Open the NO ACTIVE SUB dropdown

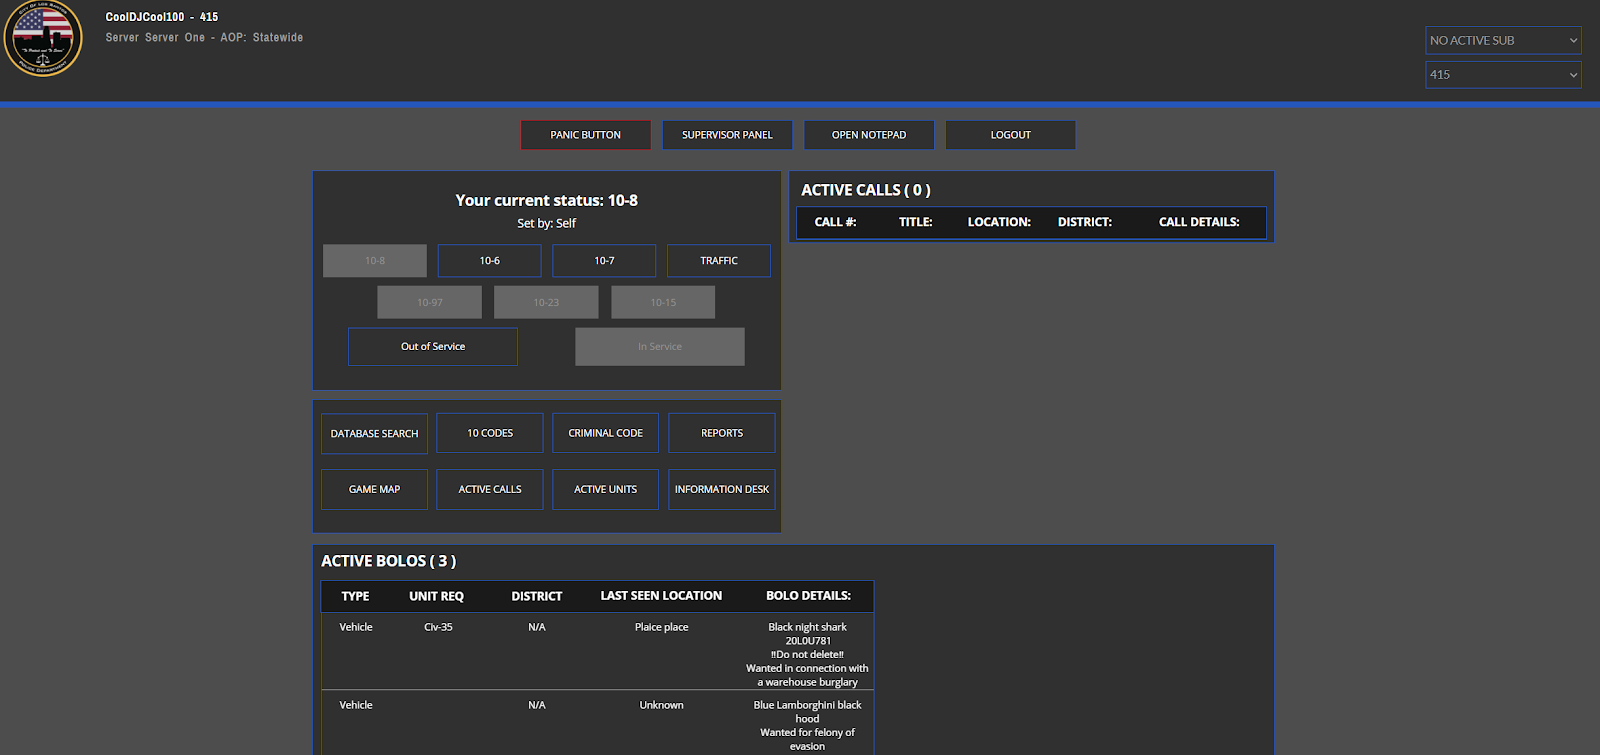[1502, 40]
